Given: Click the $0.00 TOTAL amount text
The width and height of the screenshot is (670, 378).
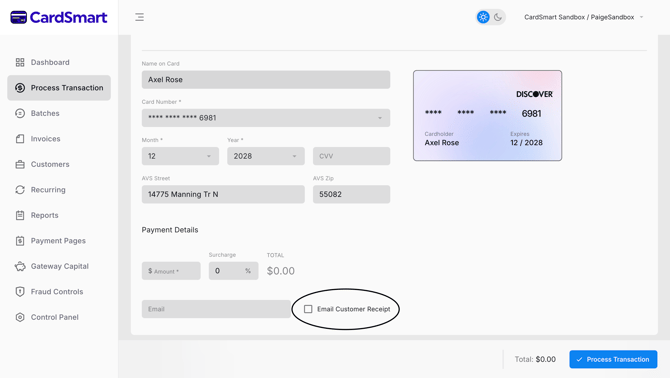Looking at the screenshot, I should (x=281, y=271).
